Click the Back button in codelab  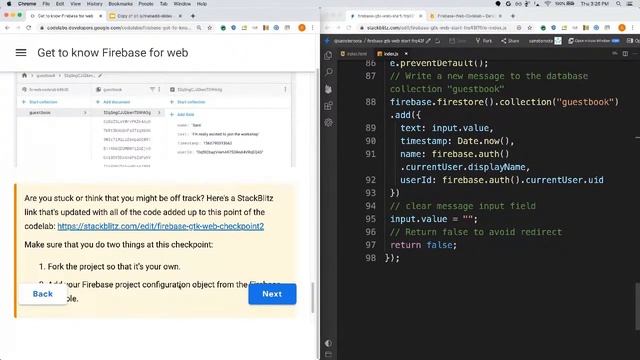click(x=42, y=294)
